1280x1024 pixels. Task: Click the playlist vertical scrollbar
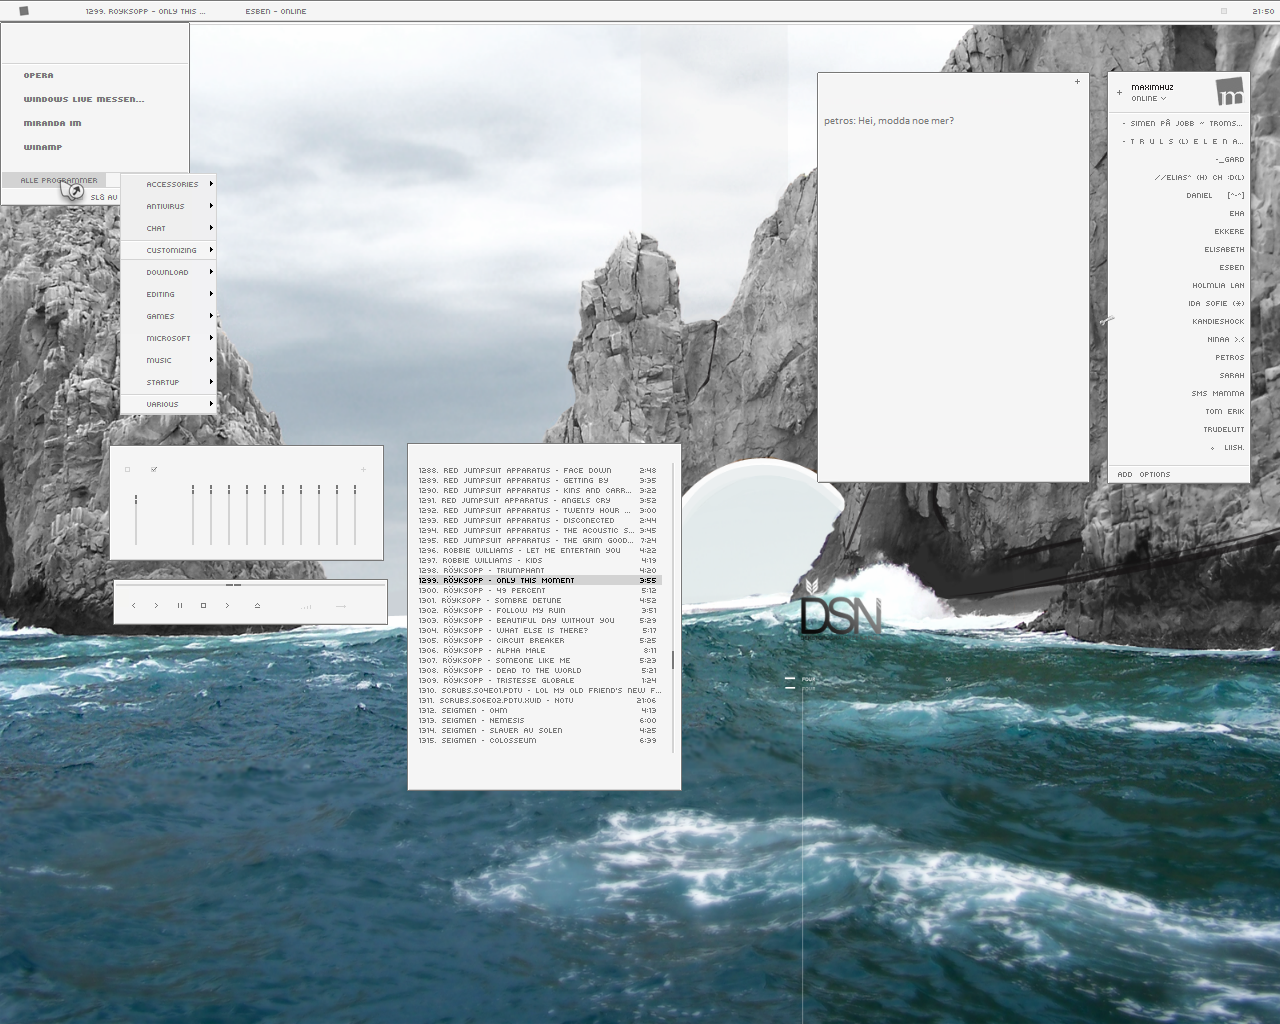(x=673, y=606)
